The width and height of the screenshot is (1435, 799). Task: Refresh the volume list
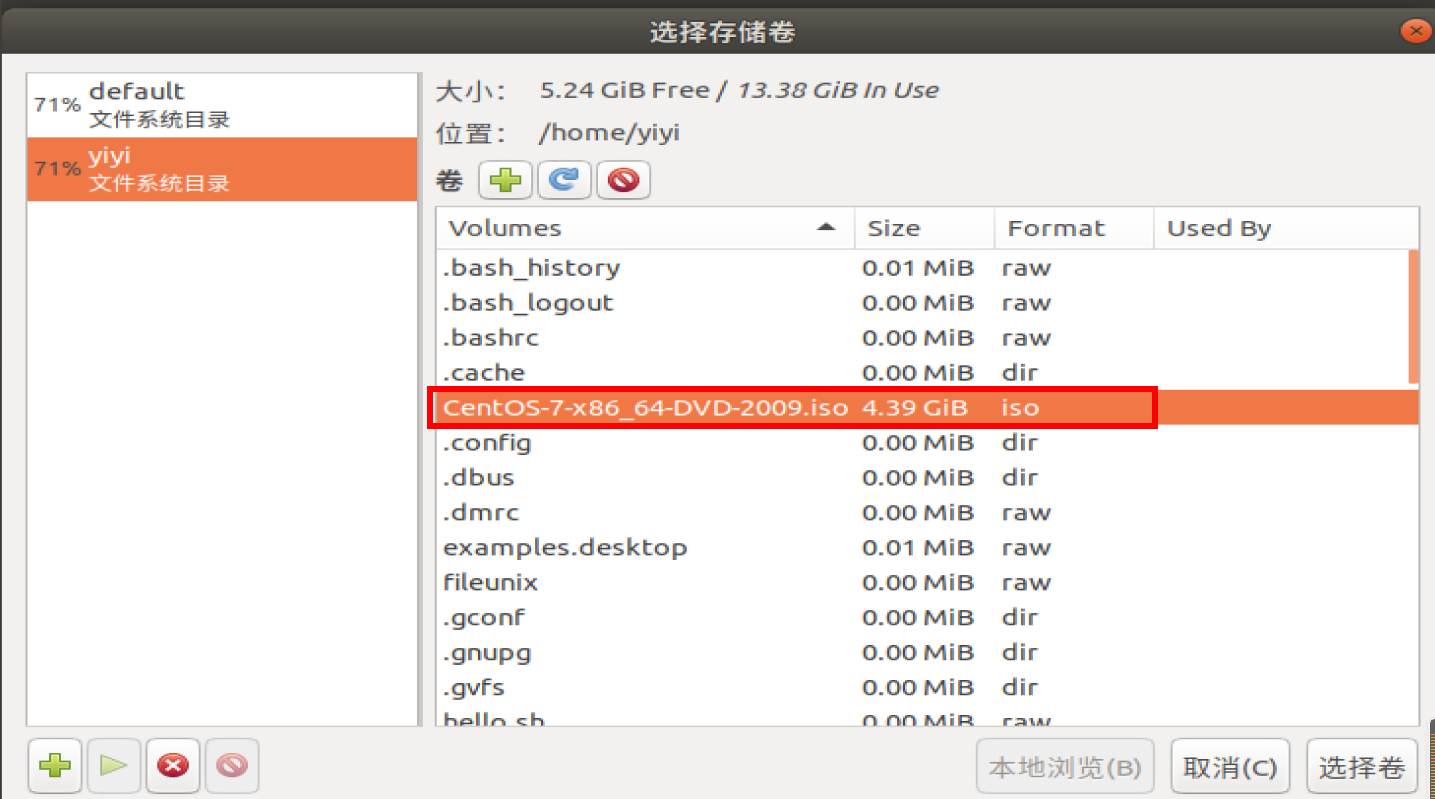coord(564,180)
